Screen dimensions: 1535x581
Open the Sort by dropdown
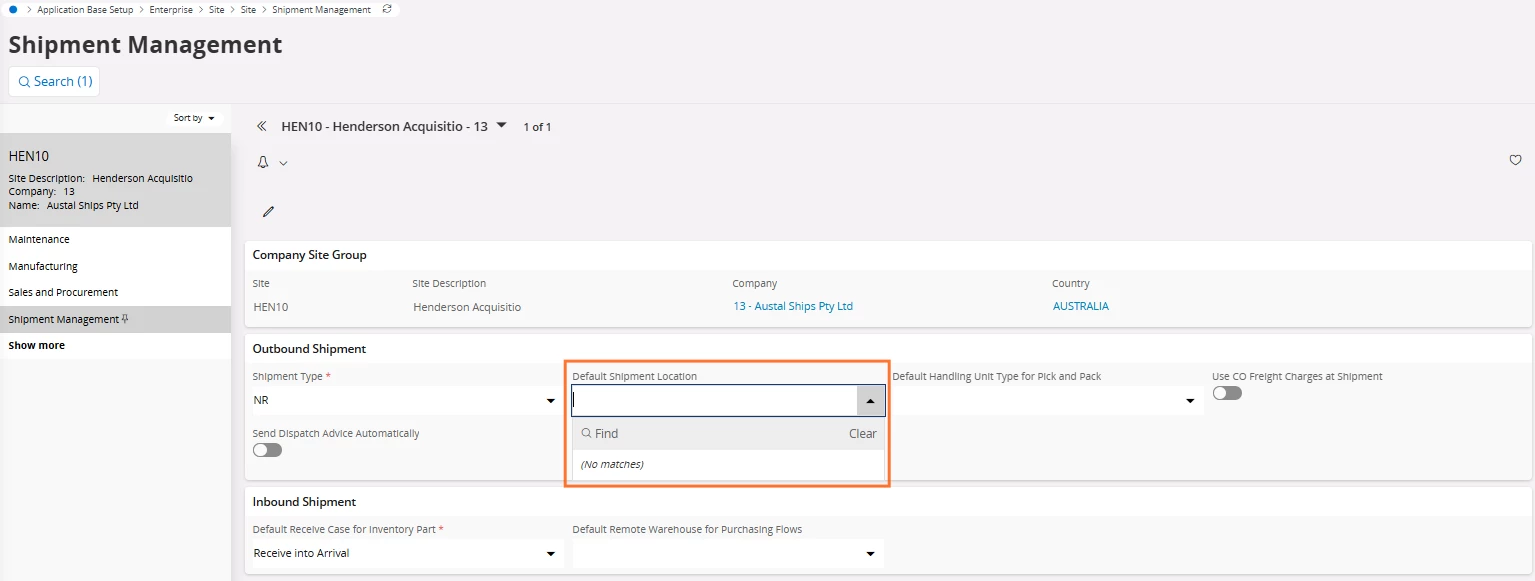(194, 118)
